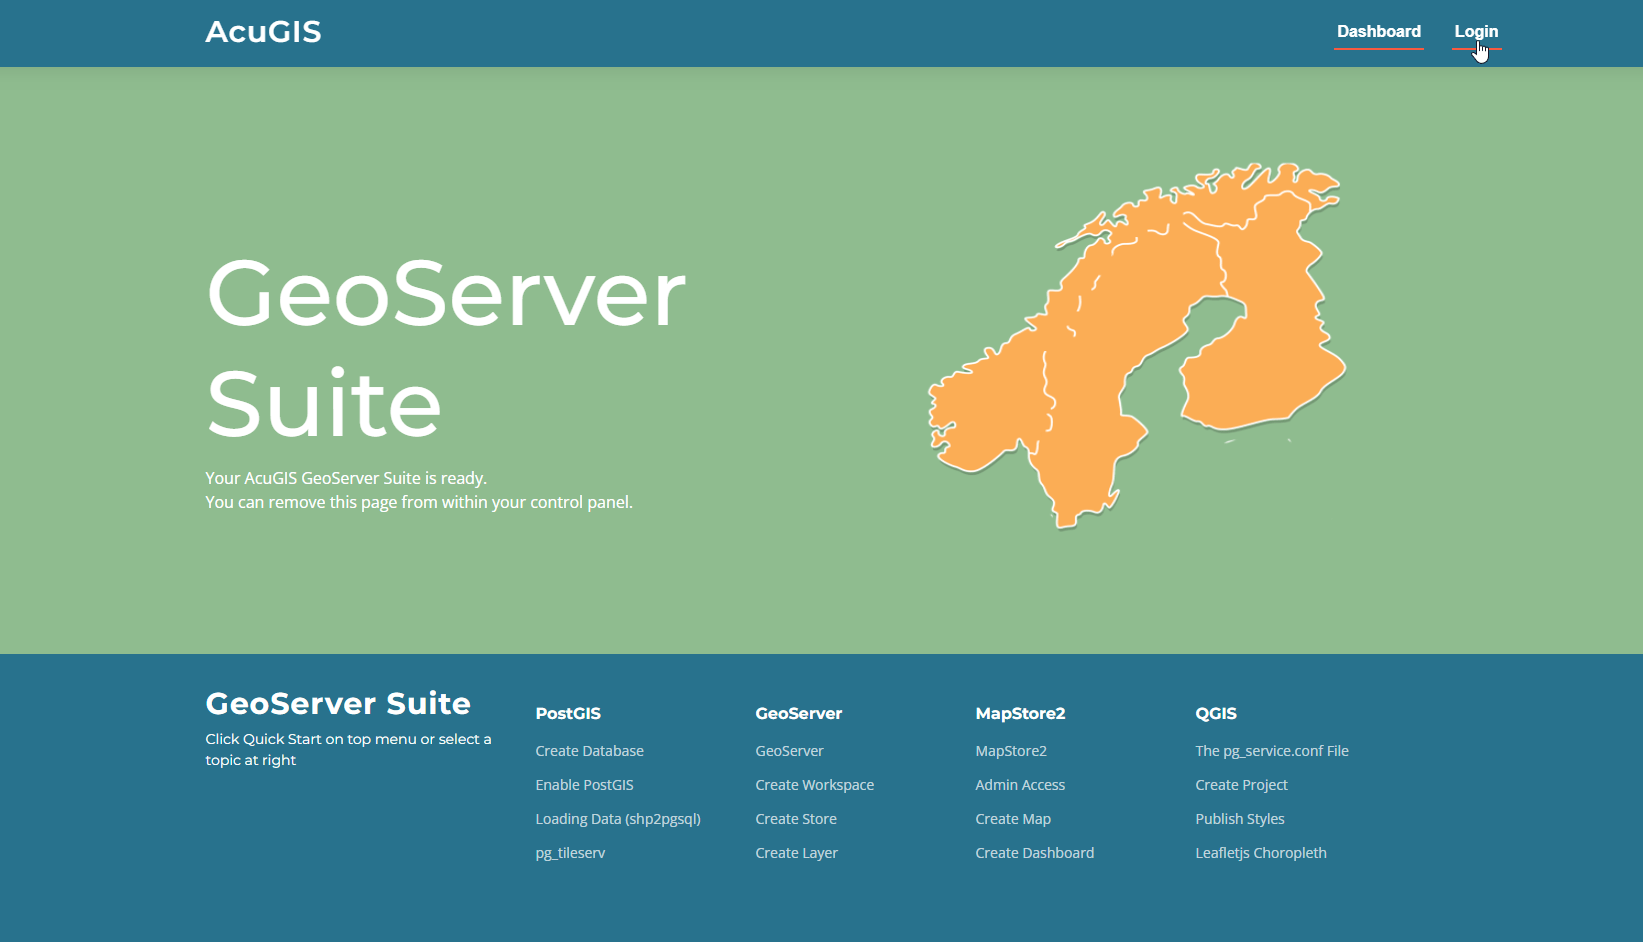Click the QGIS column heading
Viewport: 1643px width, 942px height.
[1216, 713]
